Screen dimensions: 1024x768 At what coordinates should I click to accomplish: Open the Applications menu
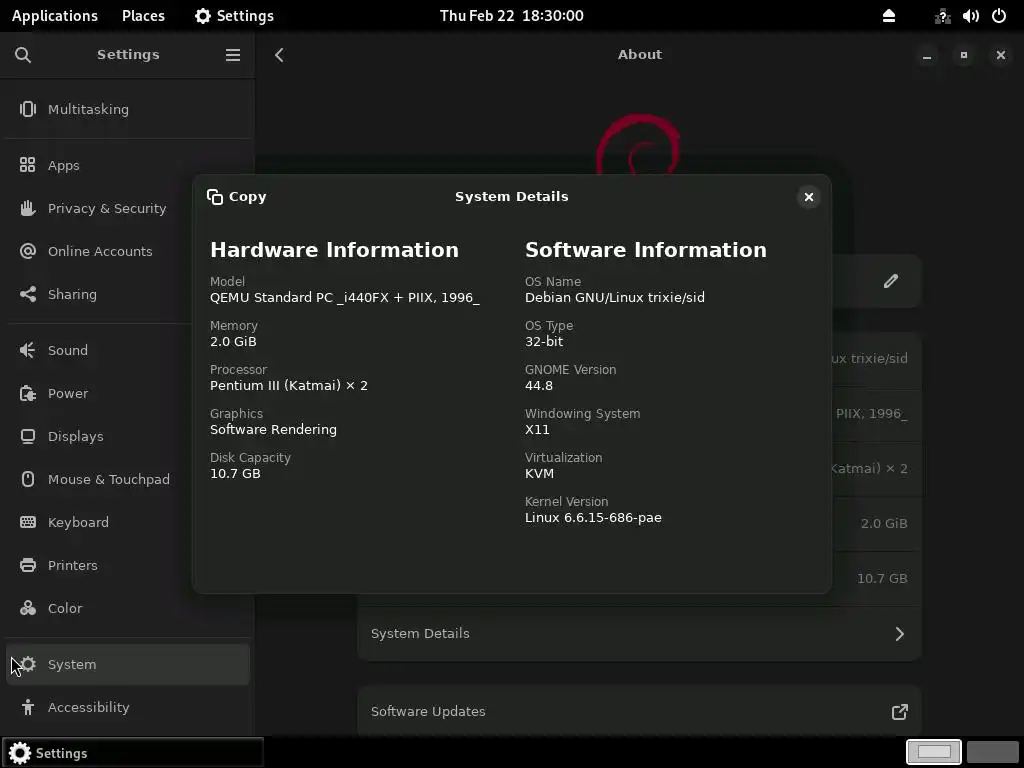[55, 16]
